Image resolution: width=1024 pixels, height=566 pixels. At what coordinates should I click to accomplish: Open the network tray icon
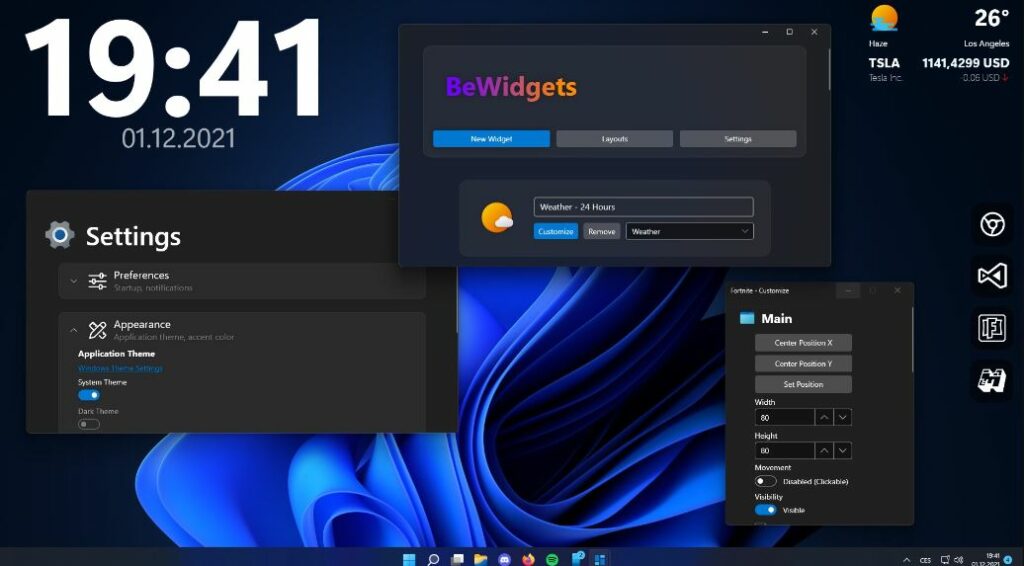(x=944, y=560)
